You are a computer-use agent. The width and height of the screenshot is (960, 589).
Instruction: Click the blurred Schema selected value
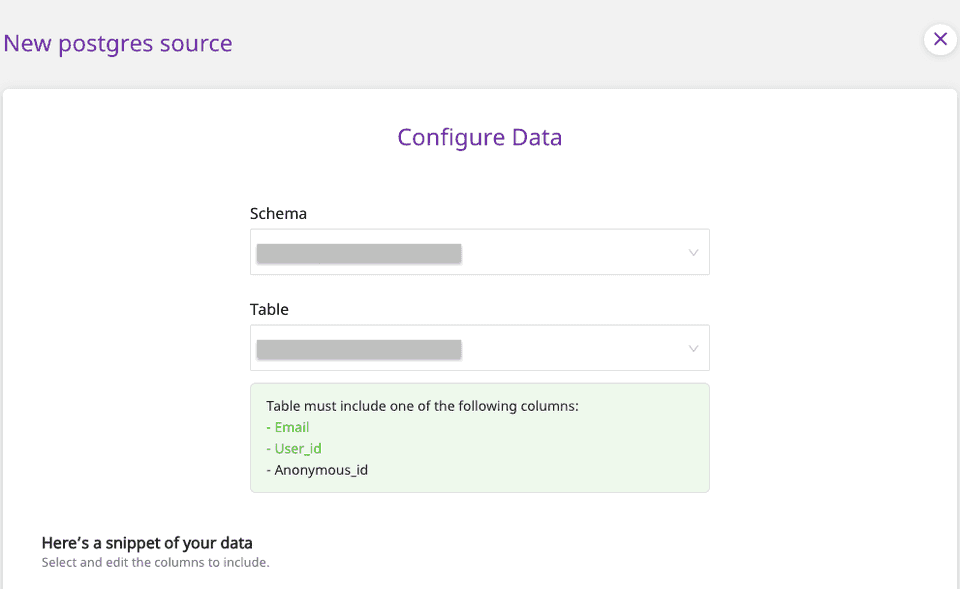358,253
